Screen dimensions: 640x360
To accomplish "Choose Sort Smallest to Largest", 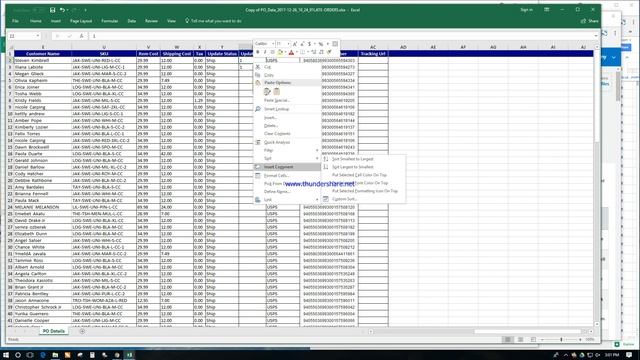I will pyautogui.click(x=363, y=159).
